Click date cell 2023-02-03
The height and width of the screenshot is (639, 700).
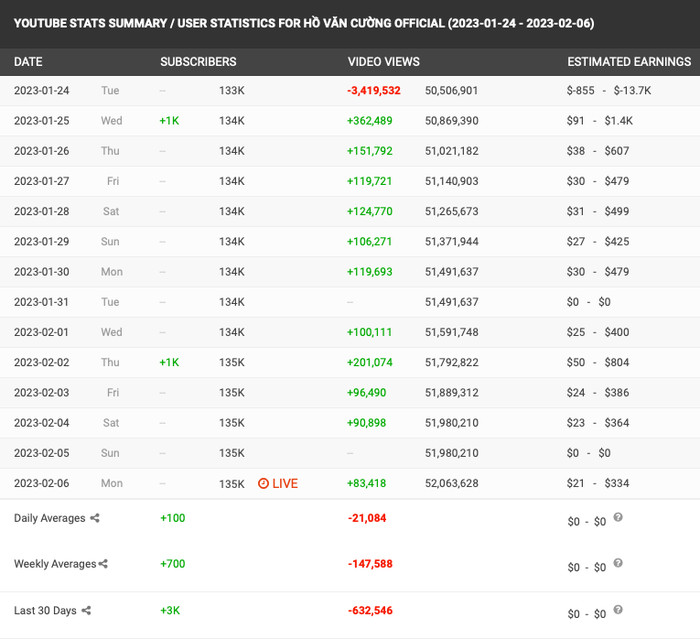[42, 393]
